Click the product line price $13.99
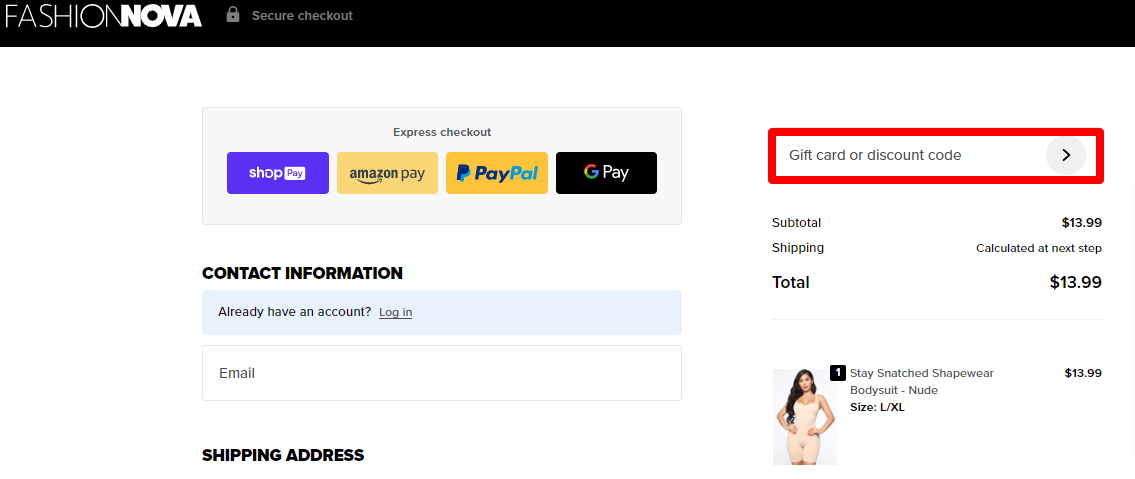This screenshot has width=1135, height=479. [1083, 373]
